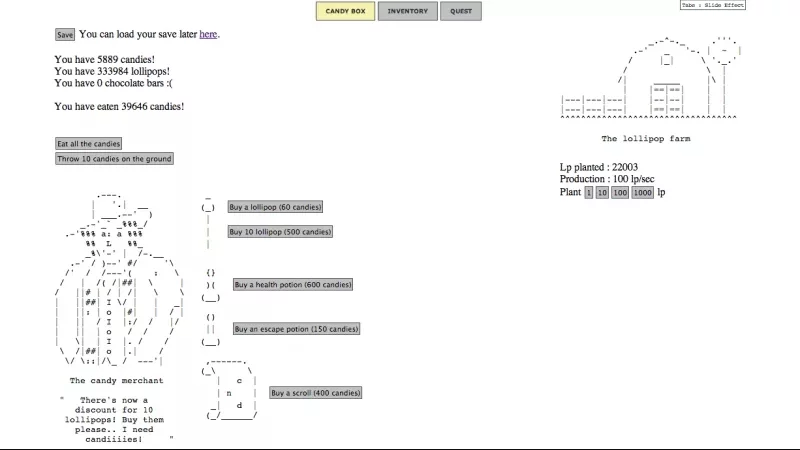Open the Tabs Slide Effect selector
The image size is (800, 450).
click(713, 5)
